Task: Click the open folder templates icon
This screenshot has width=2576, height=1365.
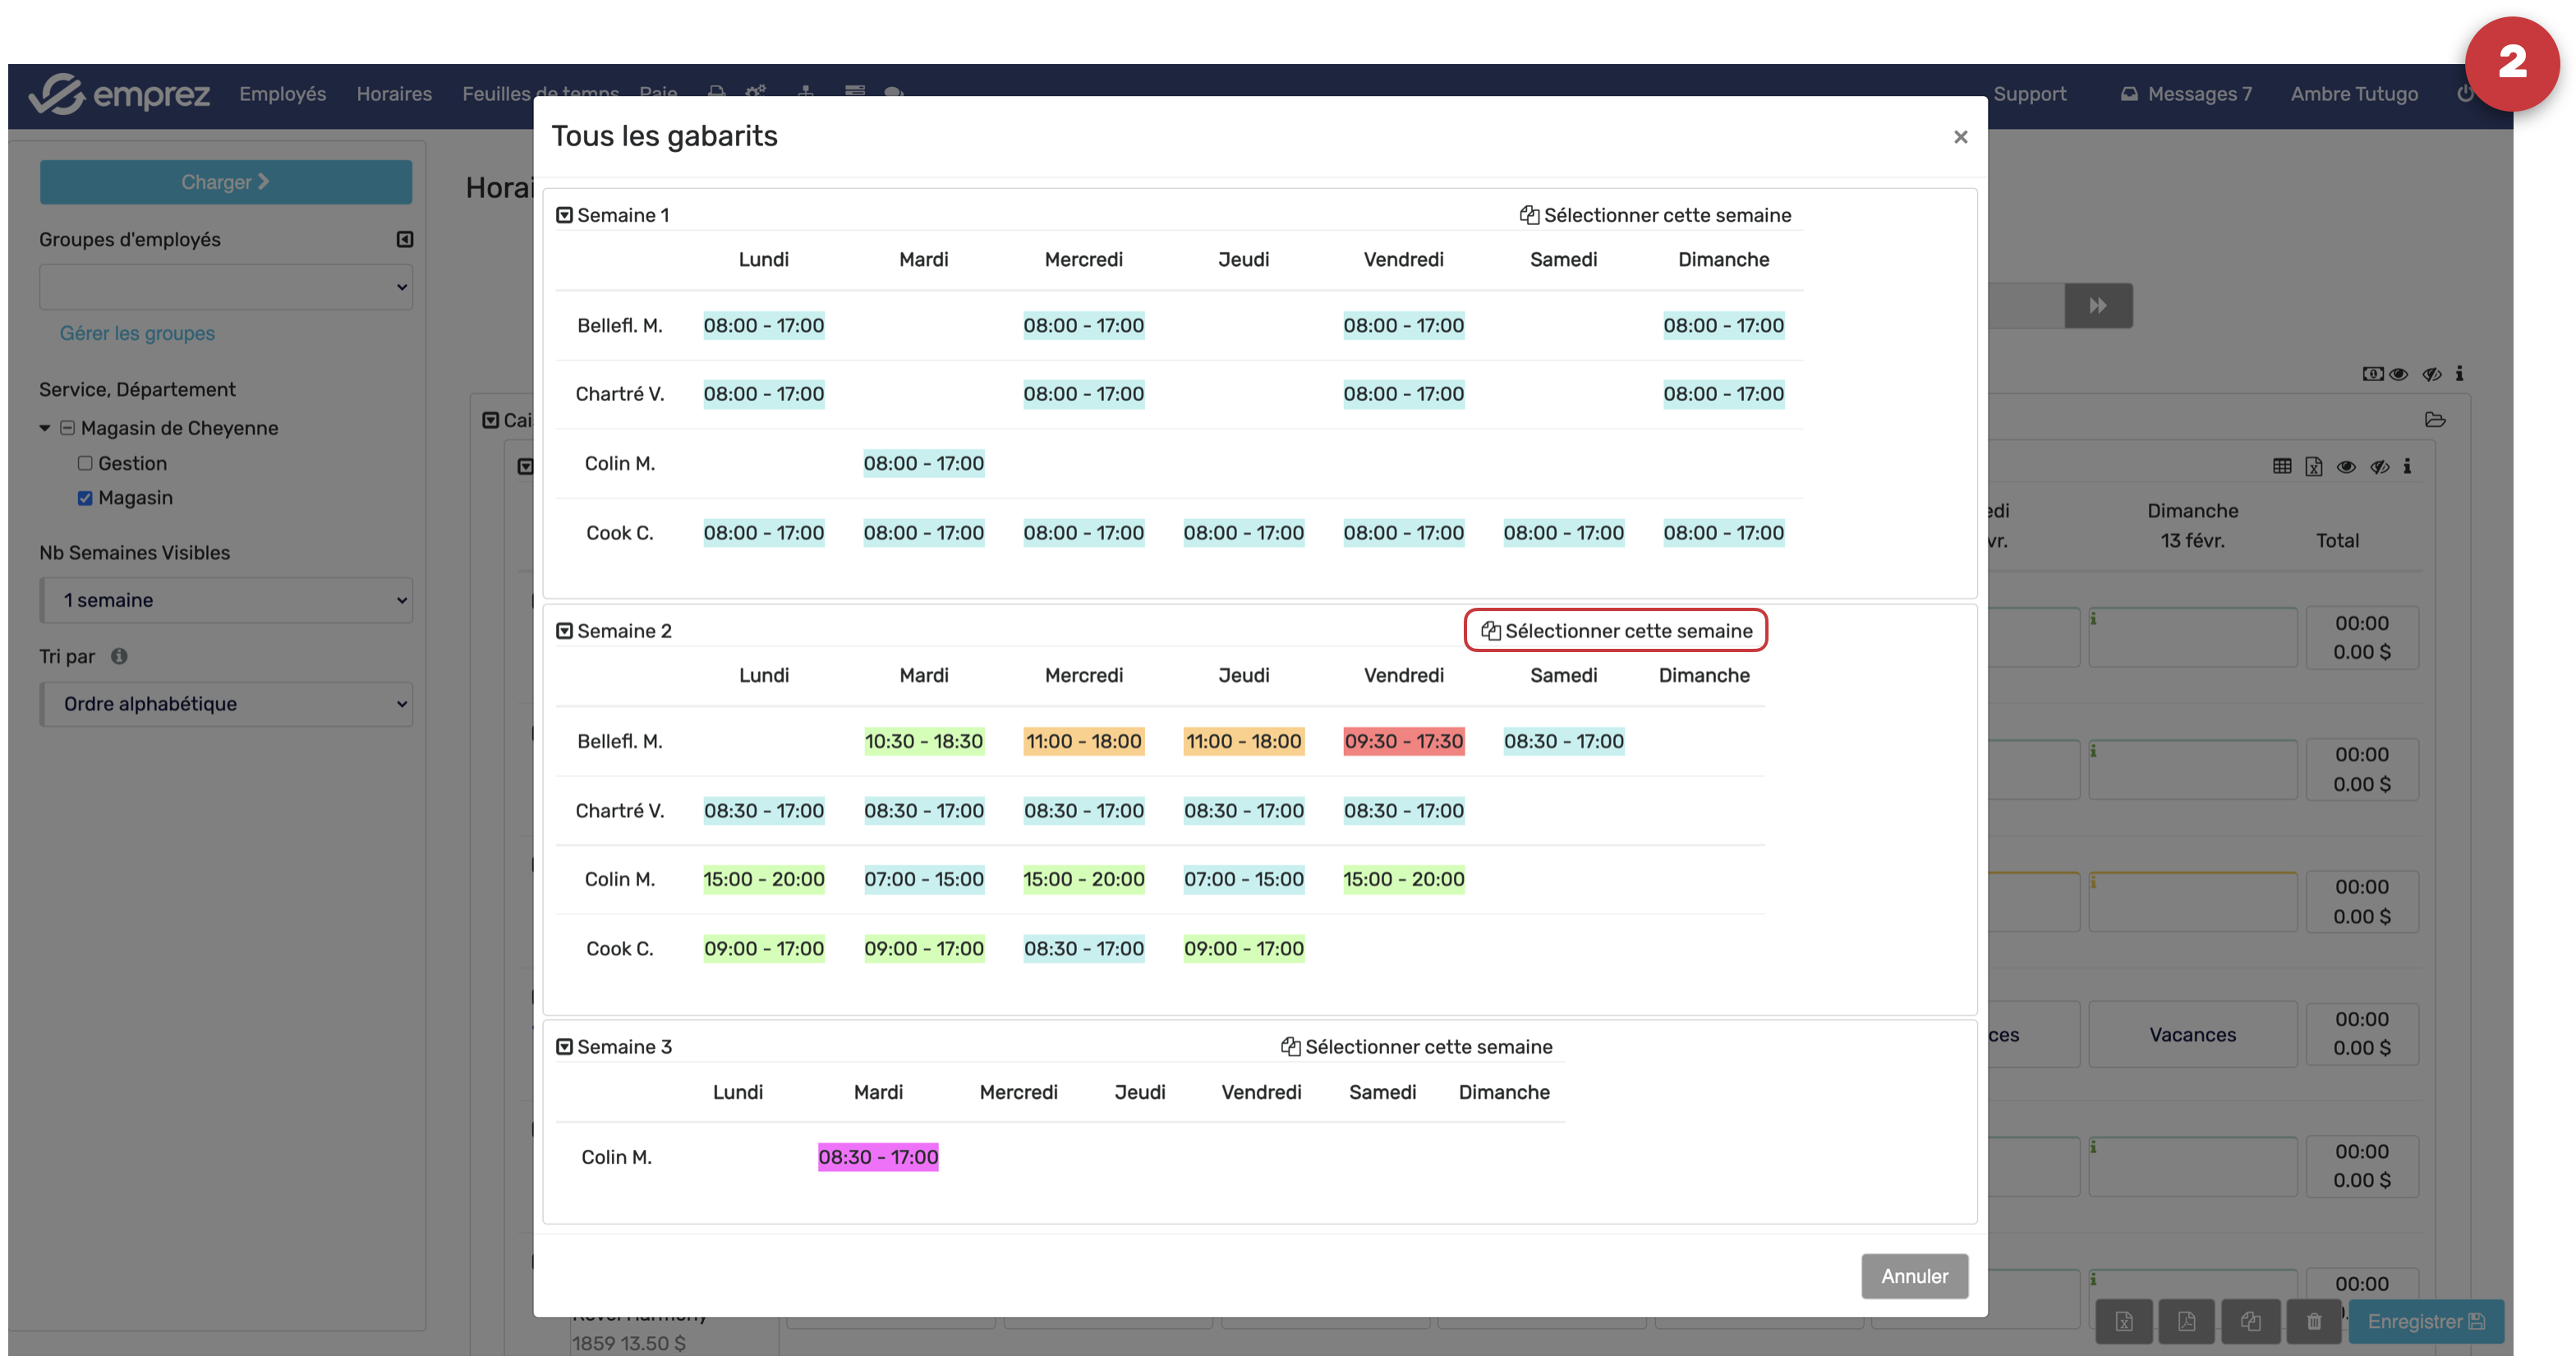Action: point(2435,420)
